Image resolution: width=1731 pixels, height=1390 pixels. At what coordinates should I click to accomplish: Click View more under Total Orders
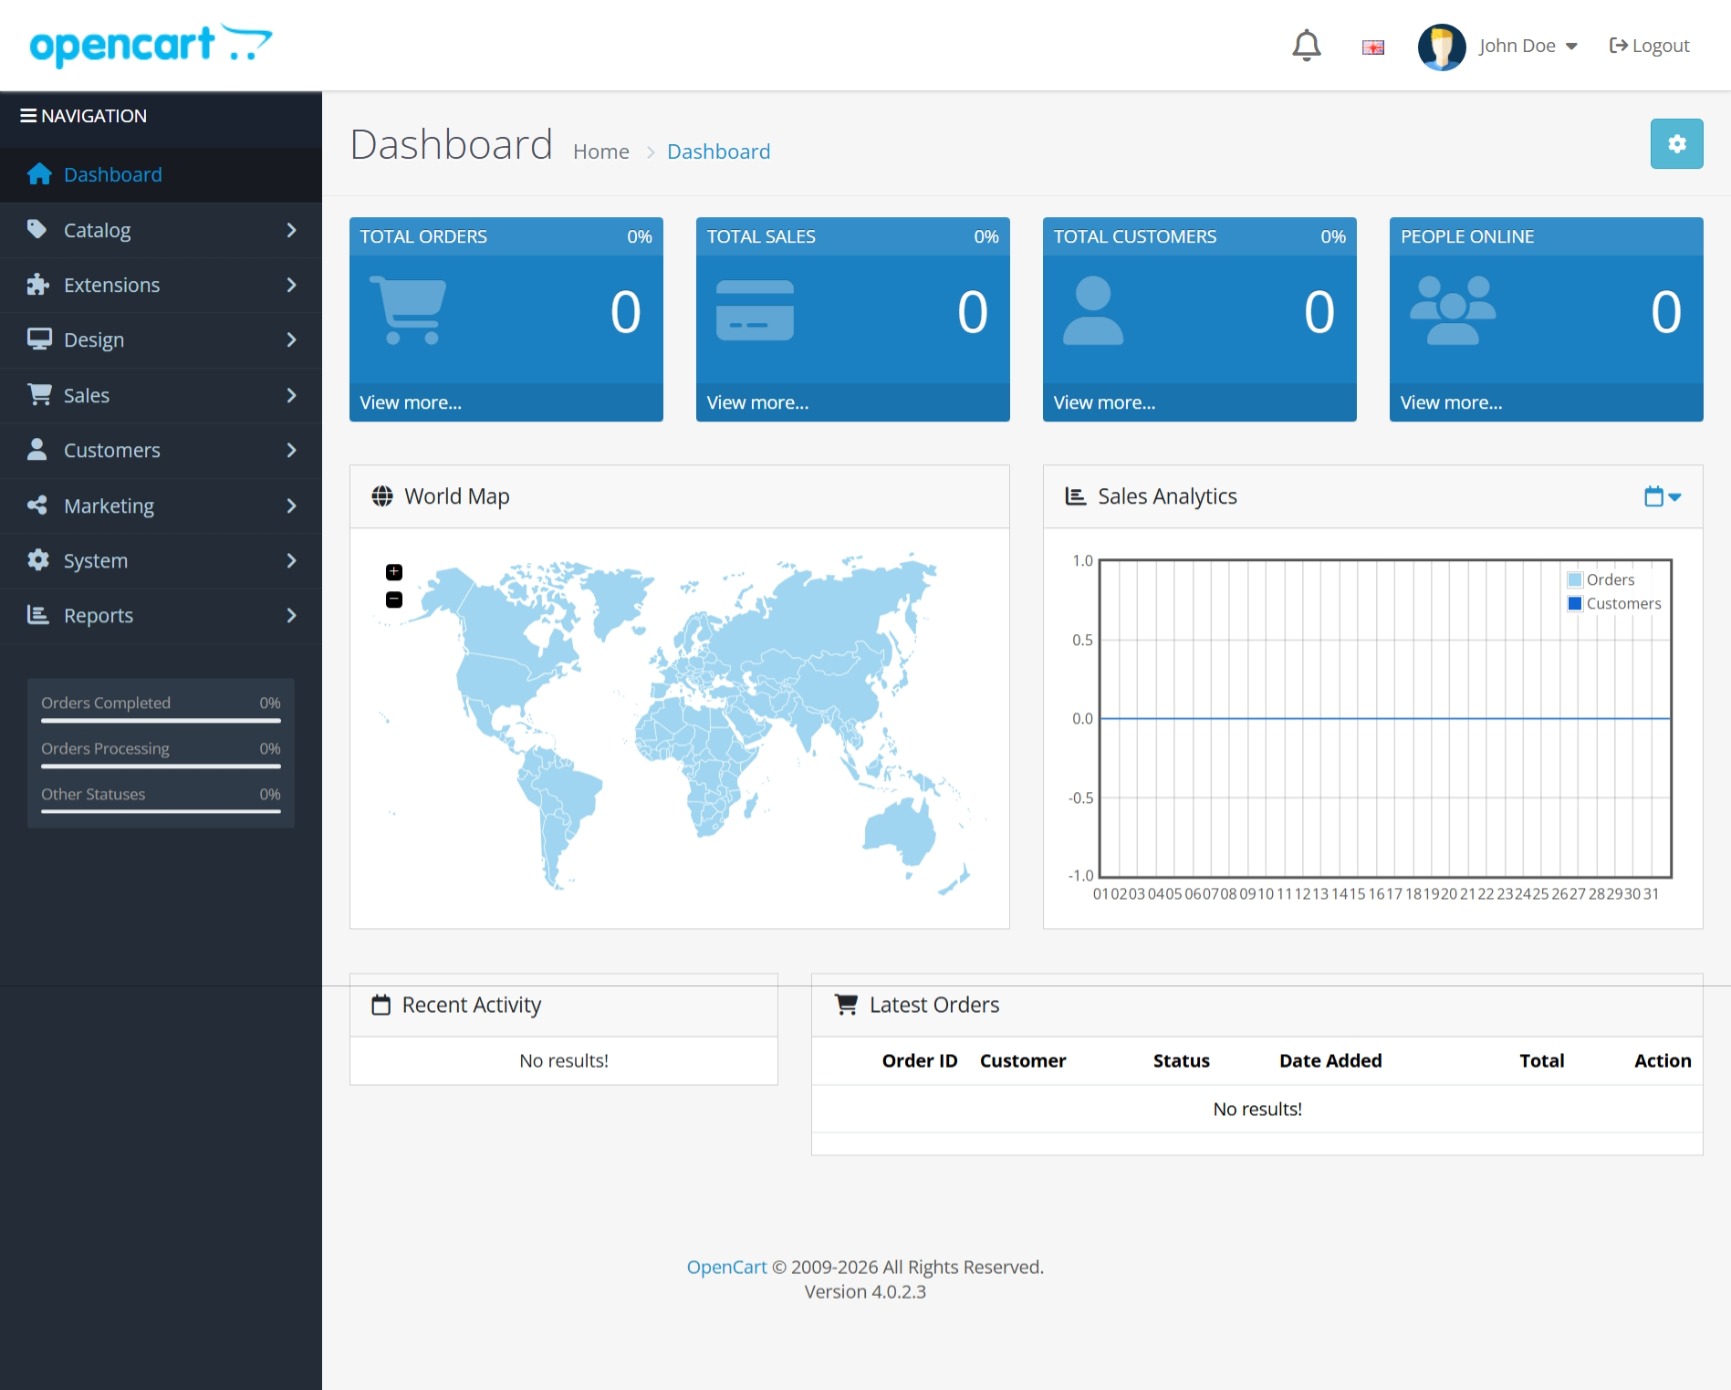click(411, 403)
